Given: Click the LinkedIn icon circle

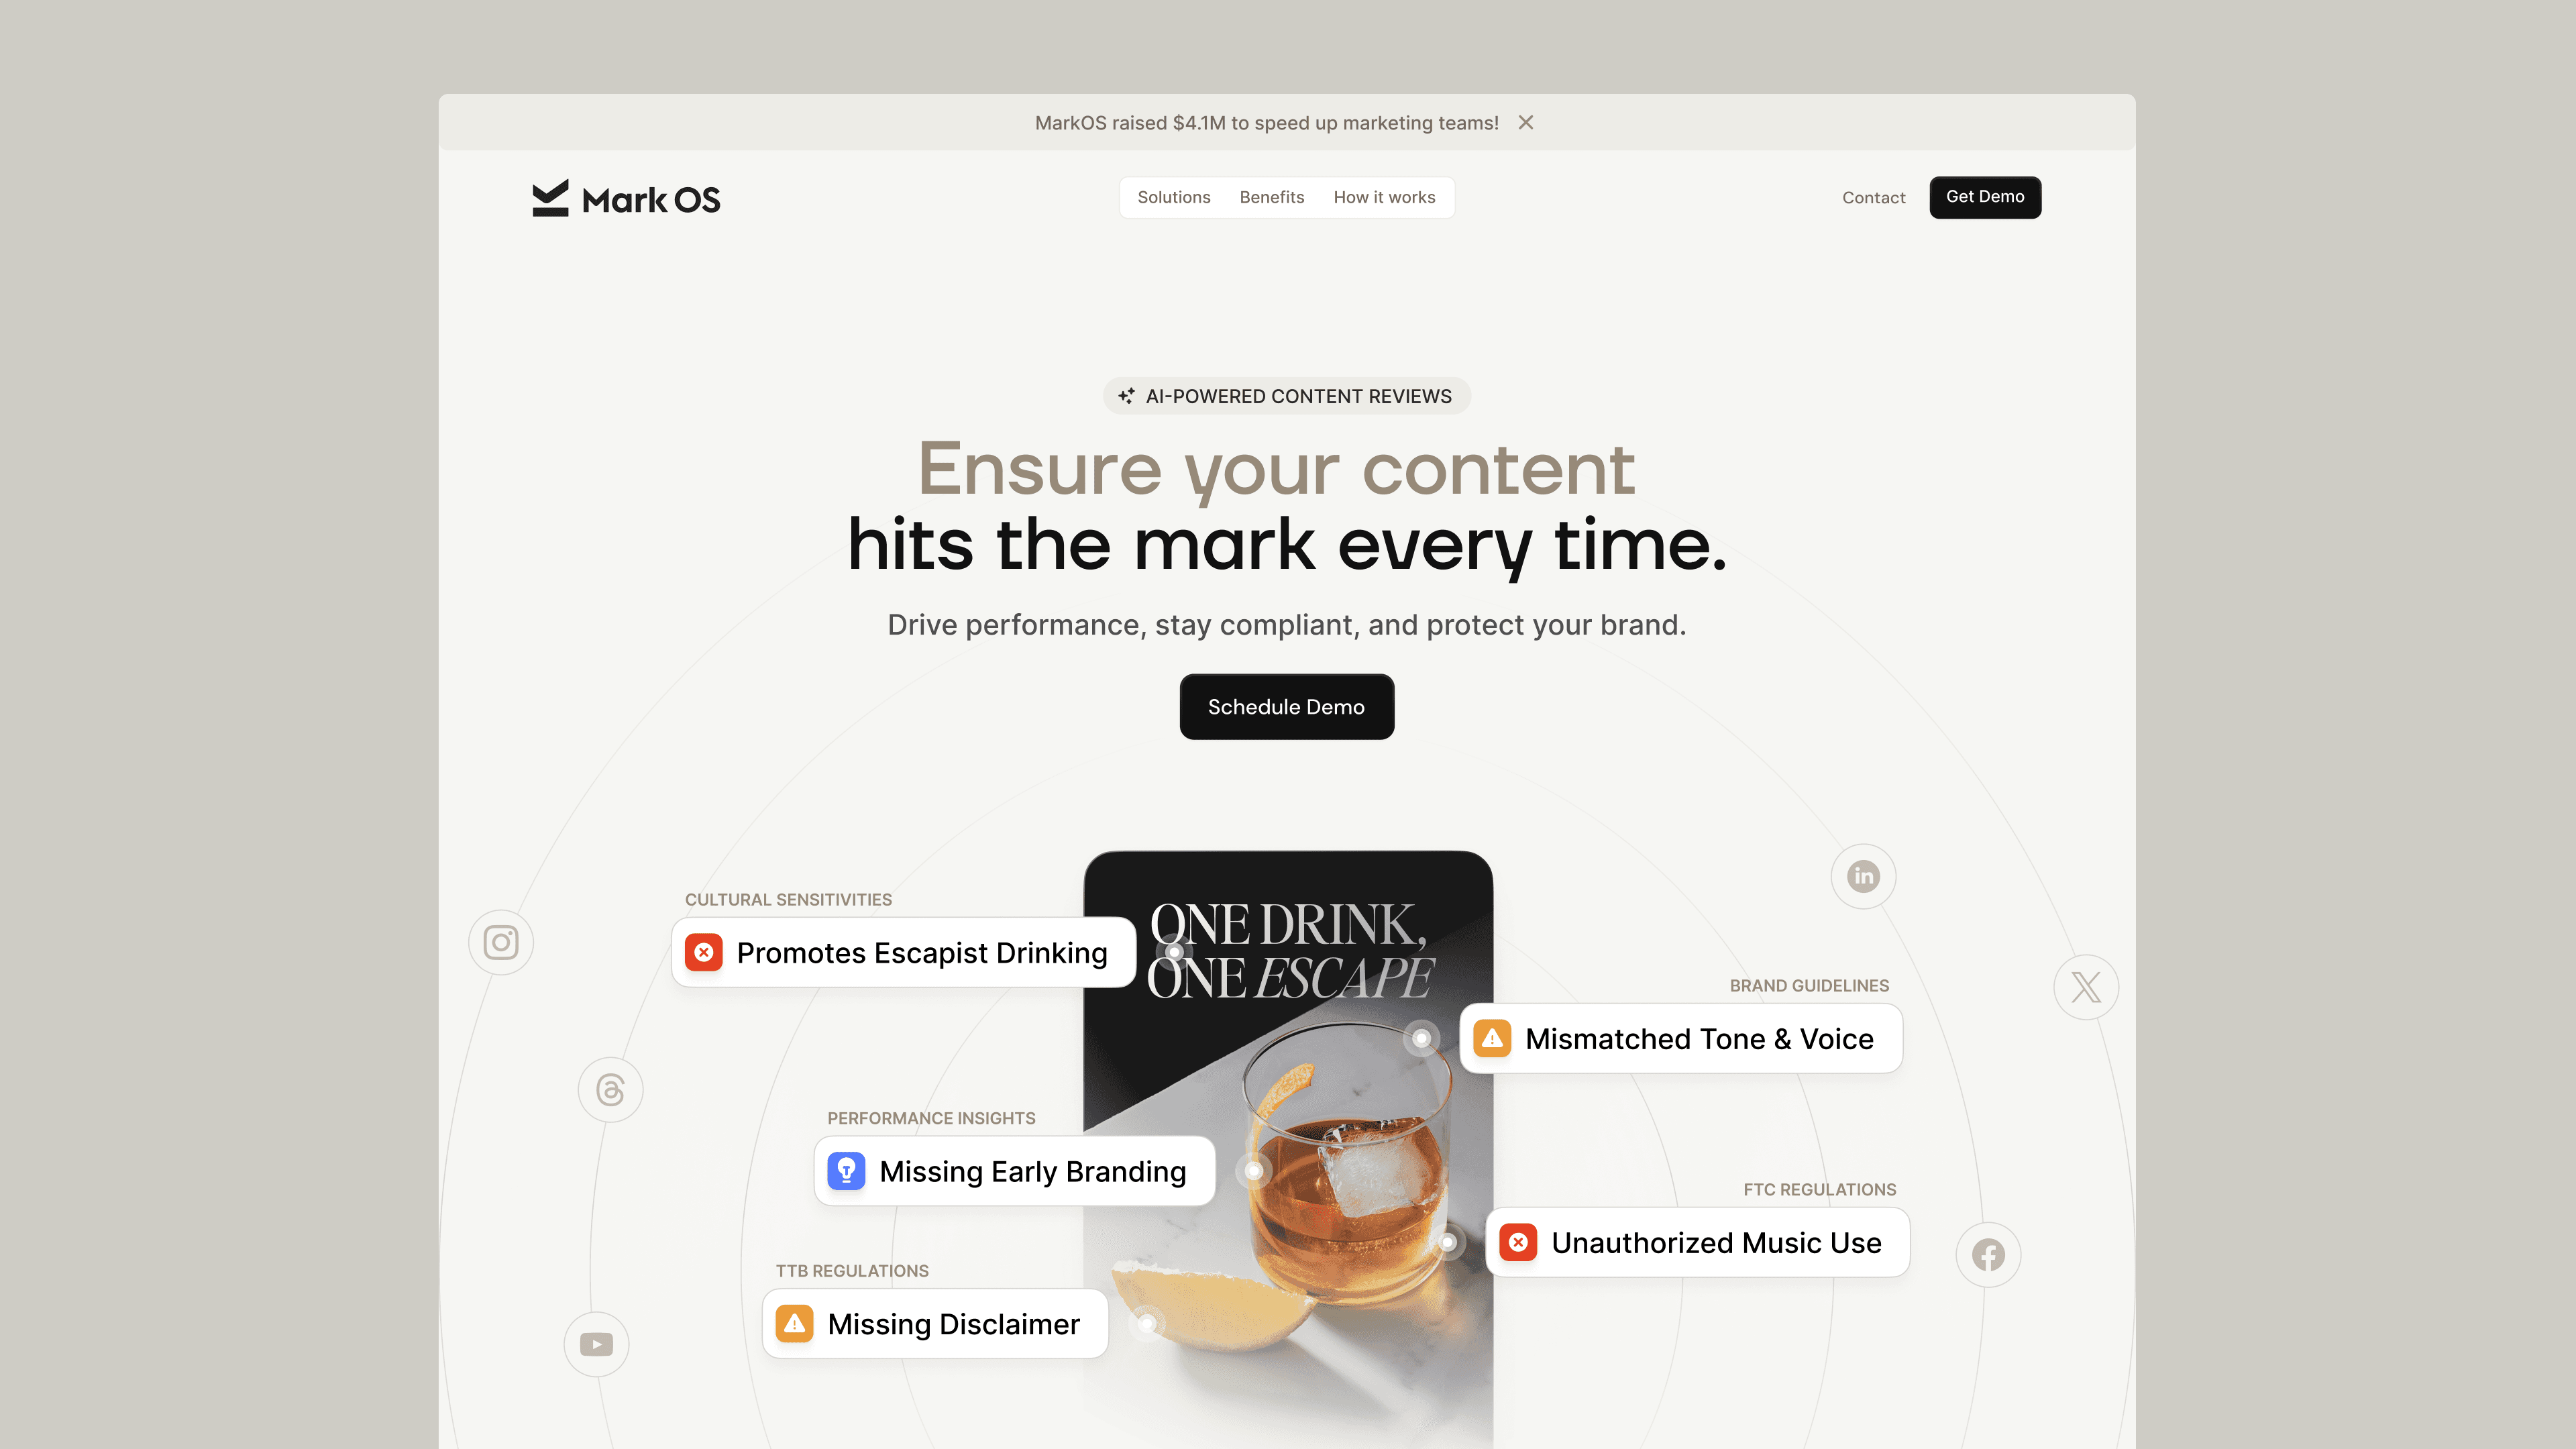Looking at the screenshot, I should 1863,876.
